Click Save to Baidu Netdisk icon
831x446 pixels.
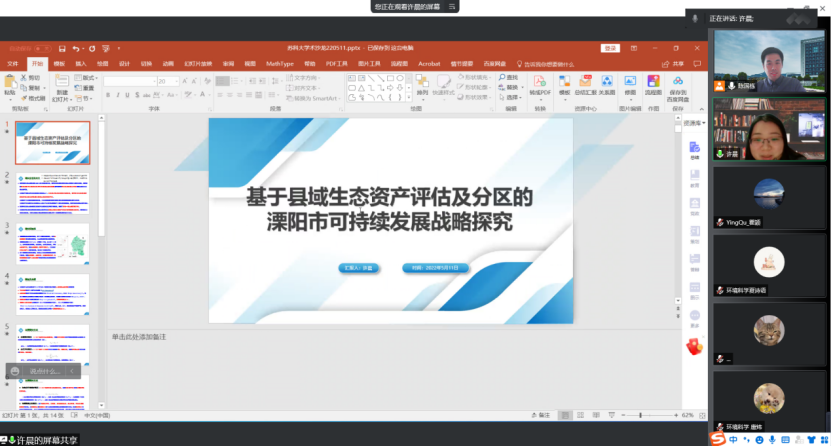tap(677, 84)
